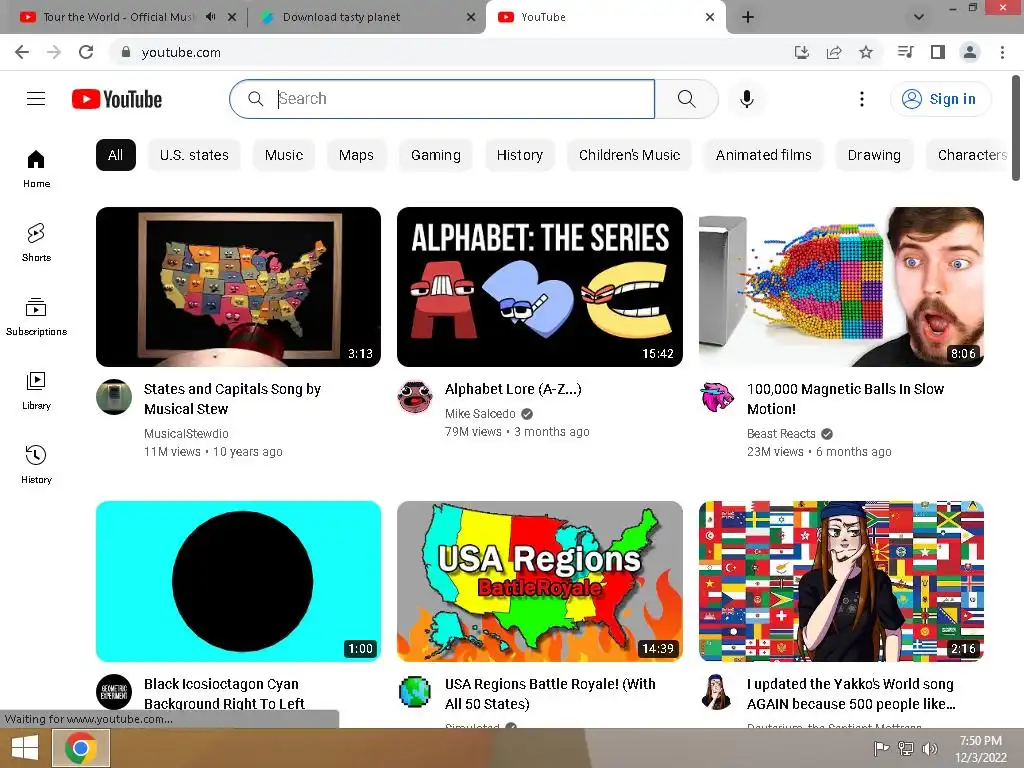
Task: Open MusicalStewdio channel avatar
Action: (114, 397)
